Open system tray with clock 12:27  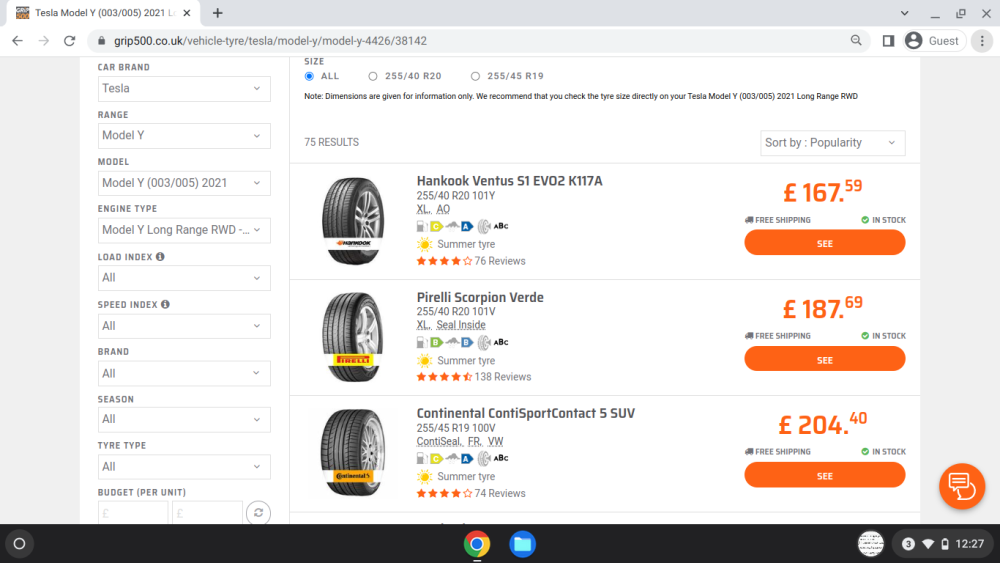(x=943, y=544)
